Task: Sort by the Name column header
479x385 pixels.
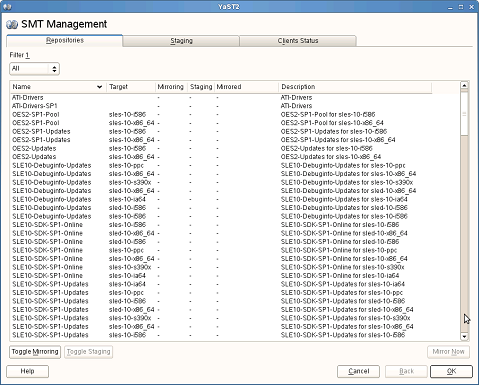Action: click(57, 87)
